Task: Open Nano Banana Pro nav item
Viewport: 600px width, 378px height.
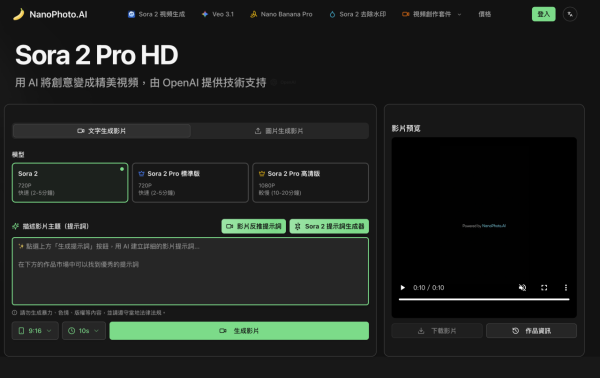Action: pyautogui.click(x=281, y=14)
